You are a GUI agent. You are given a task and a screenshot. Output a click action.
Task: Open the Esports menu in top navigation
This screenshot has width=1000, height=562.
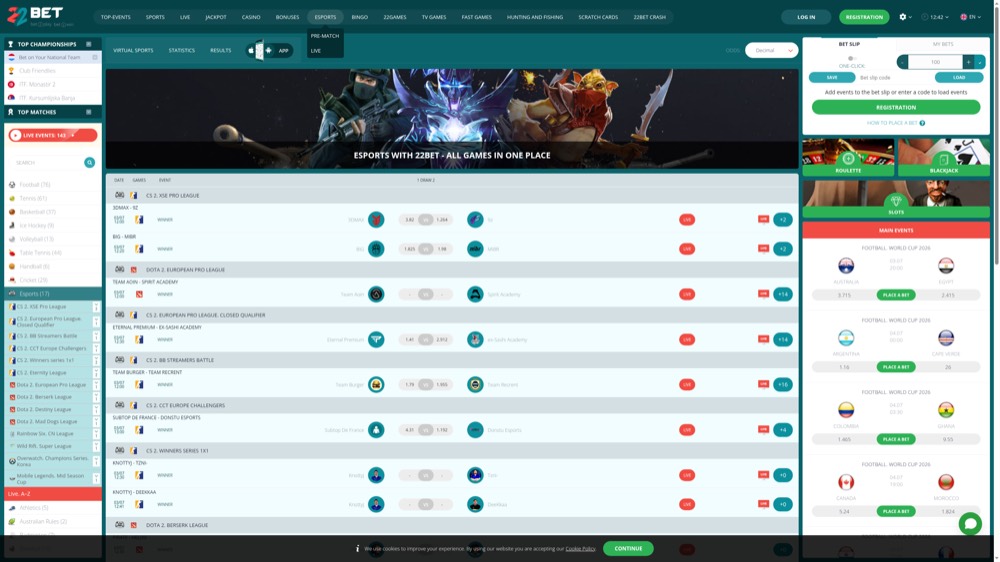325,17
